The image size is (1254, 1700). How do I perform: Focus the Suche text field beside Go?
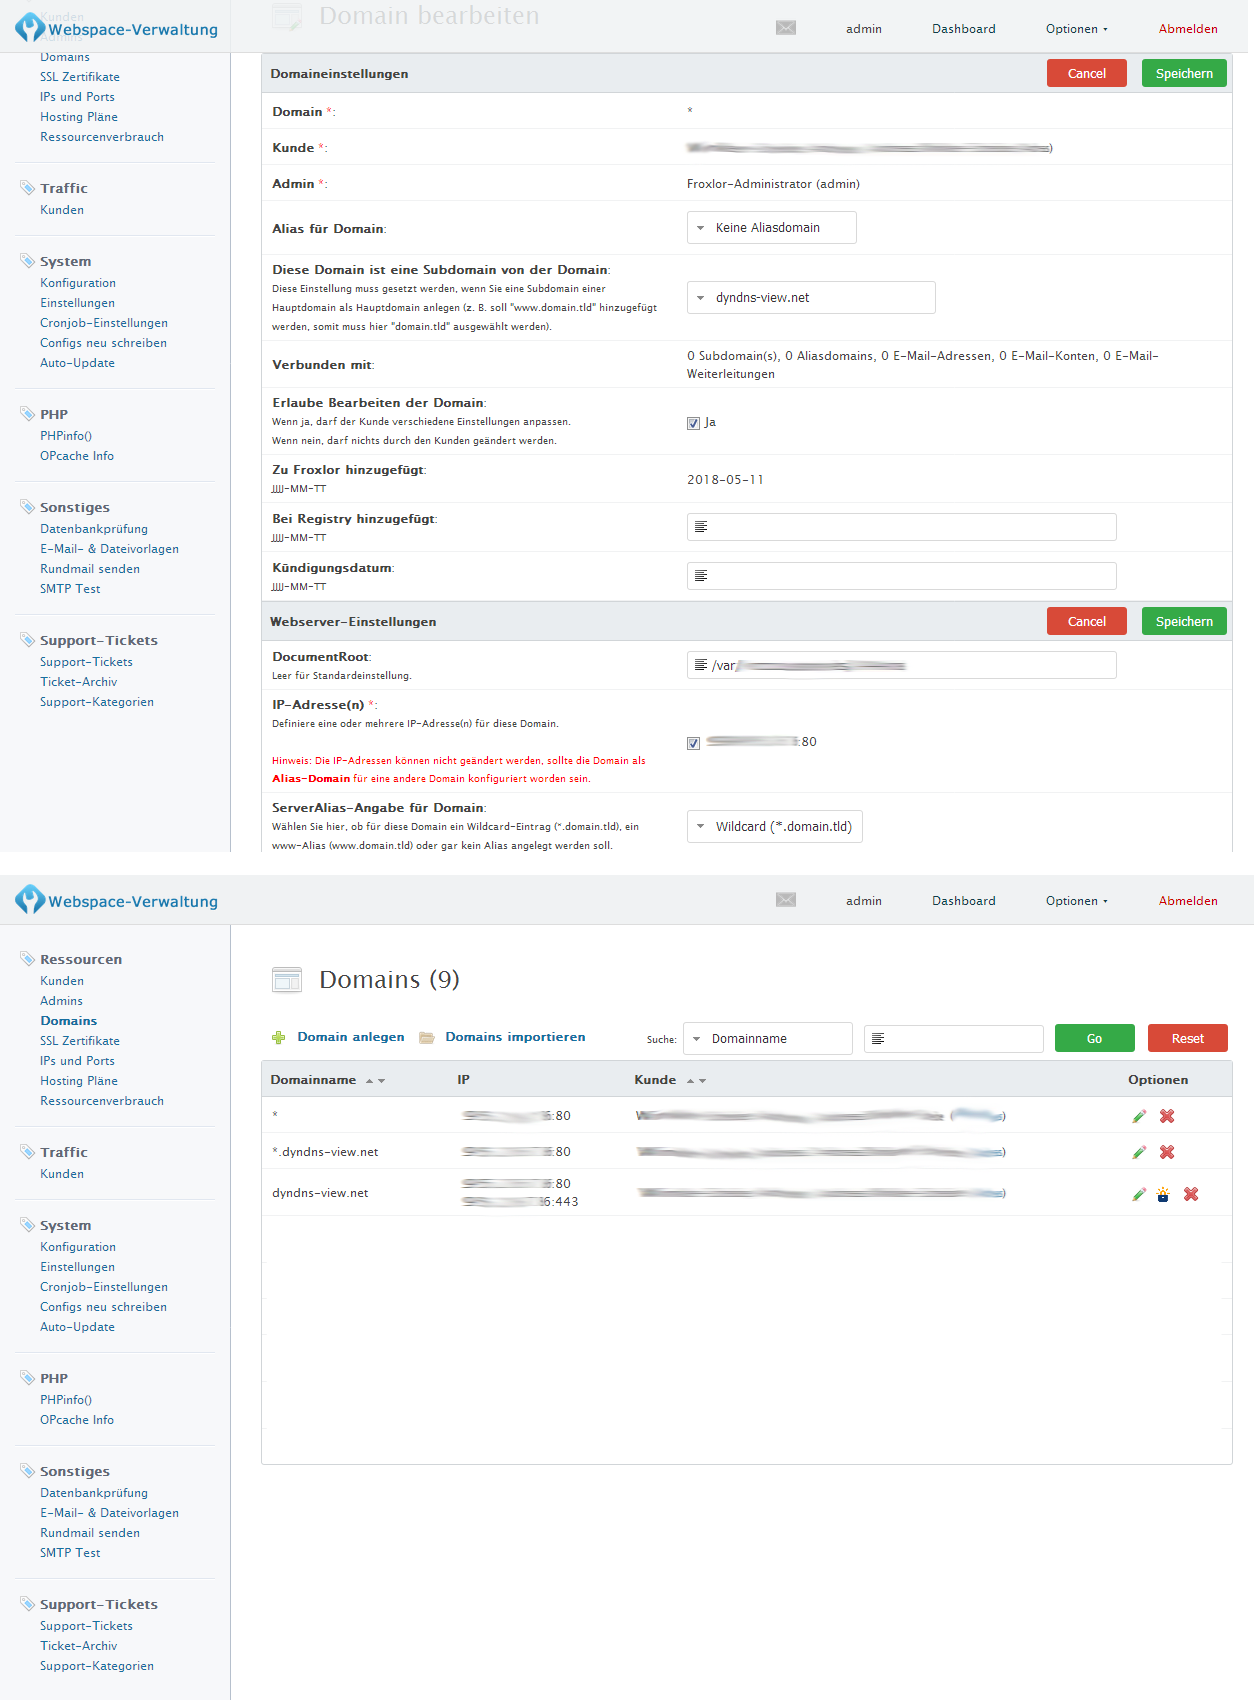pyautogui.click(x=954, y=1039)
